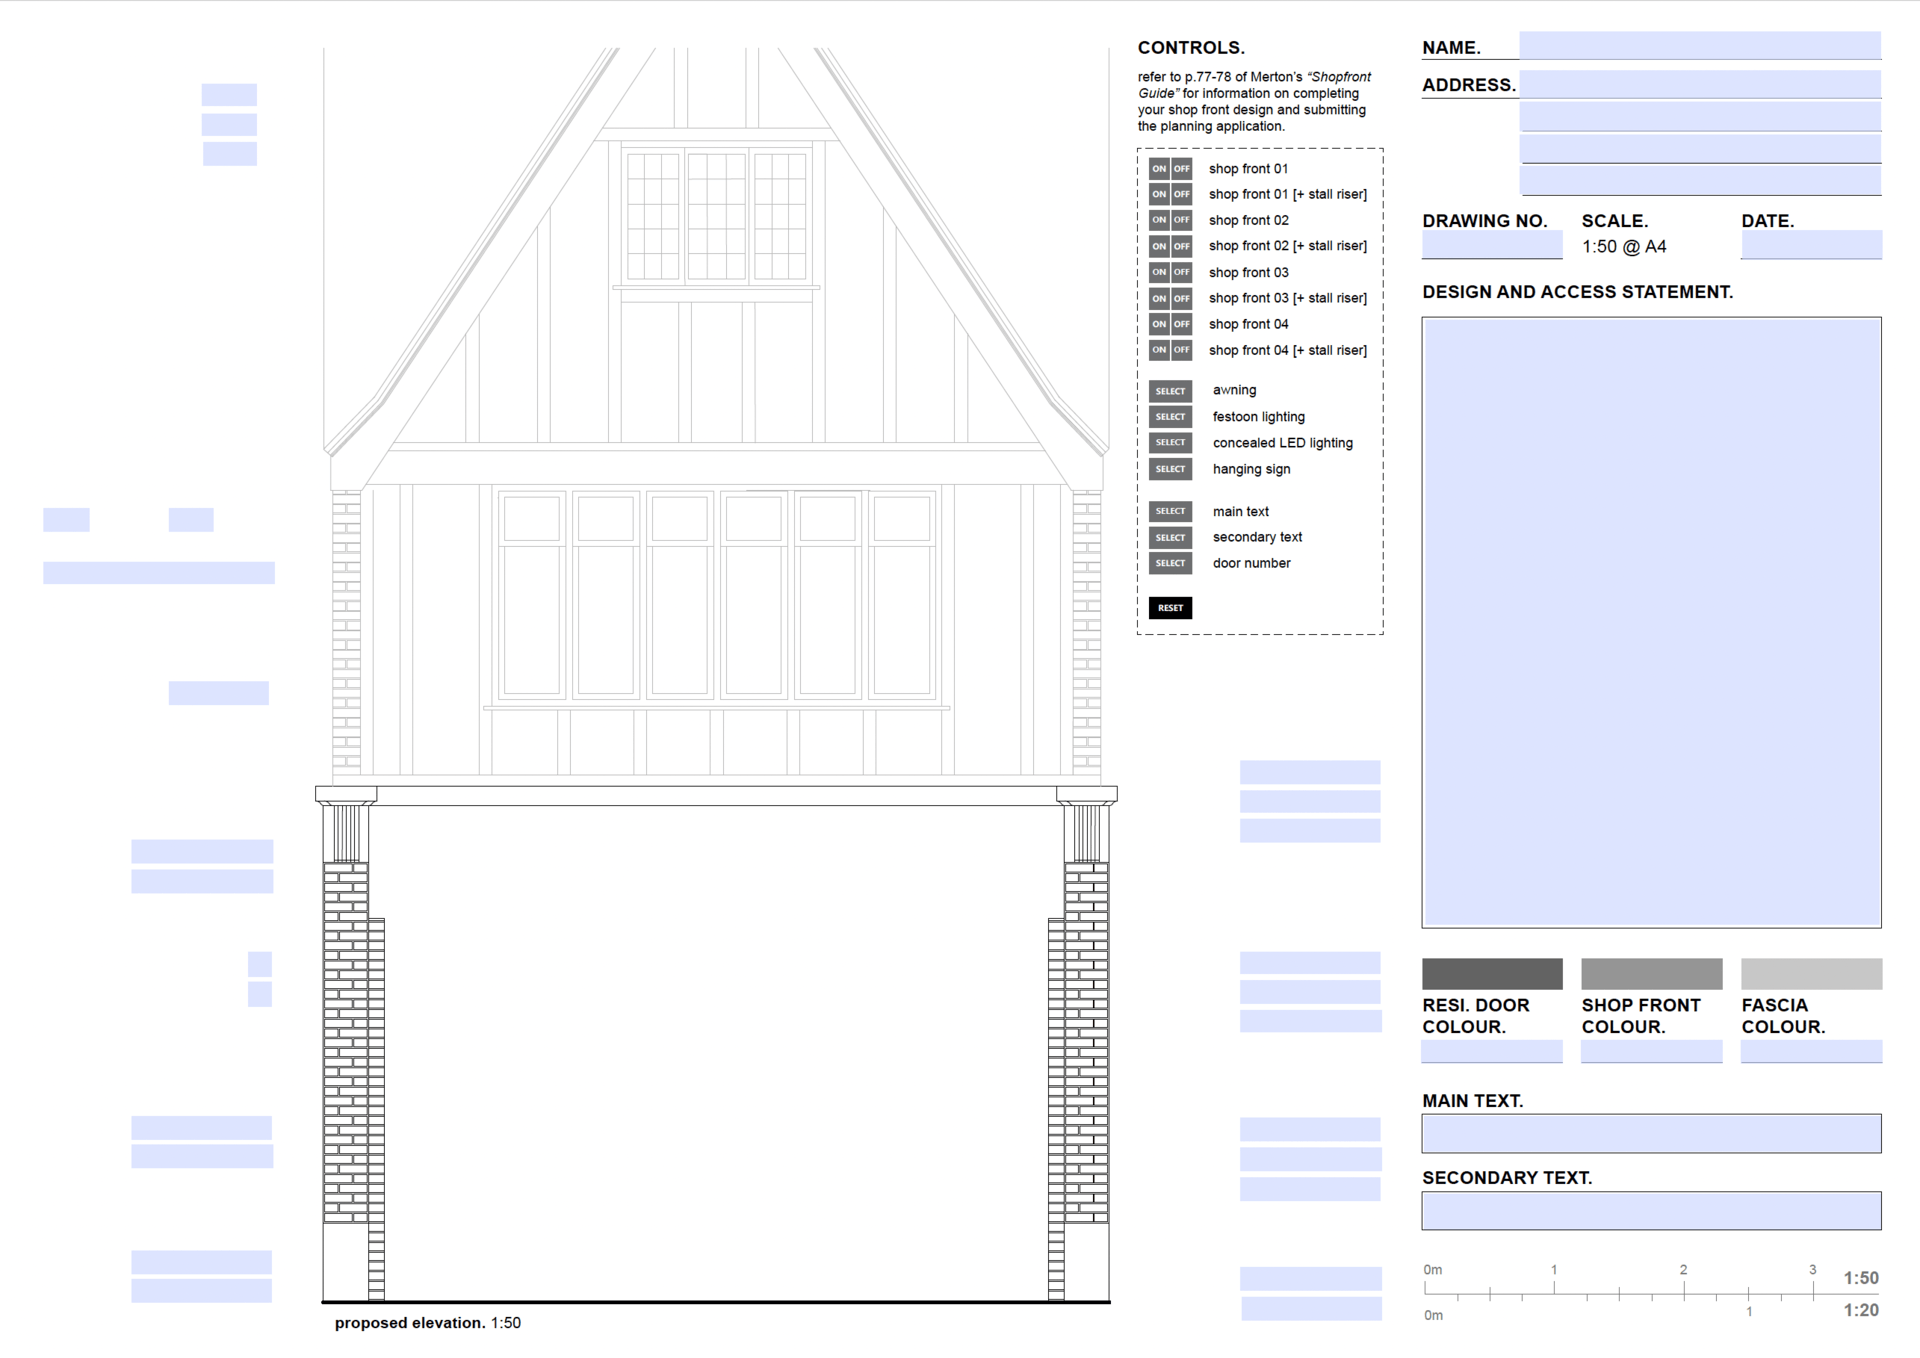Click the resi. door colour swatch
The width and height of the screenshot is (1920, 1358).
1491,973
